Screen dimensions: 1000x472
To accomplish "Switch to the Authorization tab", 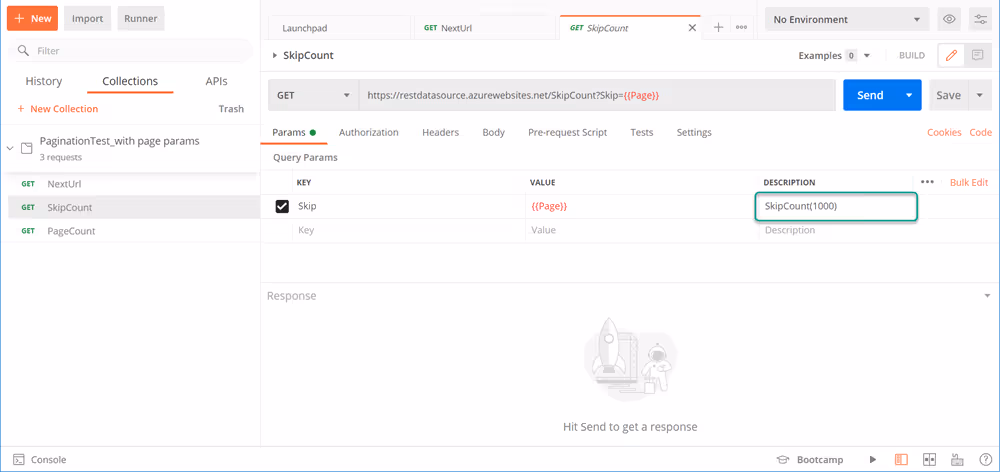I will tap(368, 132).
